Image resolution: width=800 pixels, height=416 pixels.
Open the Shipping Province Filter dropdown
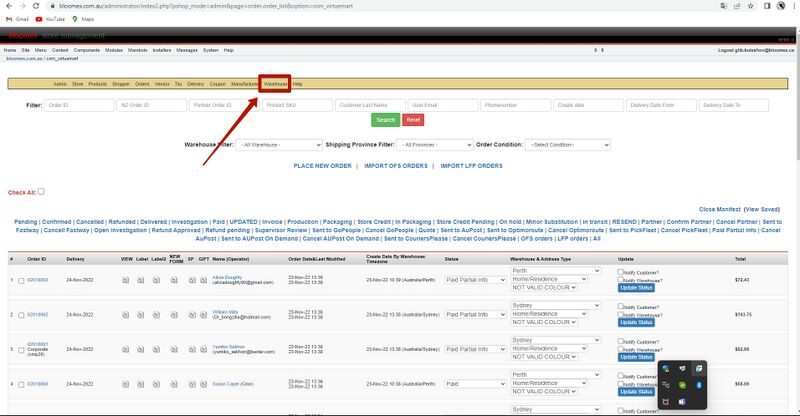click(x=435, y=145)
